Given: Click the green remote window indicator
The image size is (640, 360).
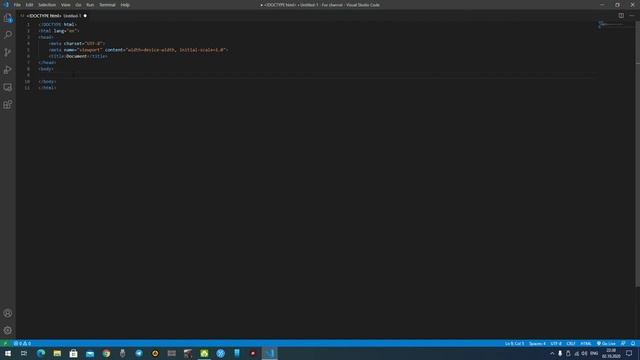Looking at the screenshot, I should click(x=5, y=343).
